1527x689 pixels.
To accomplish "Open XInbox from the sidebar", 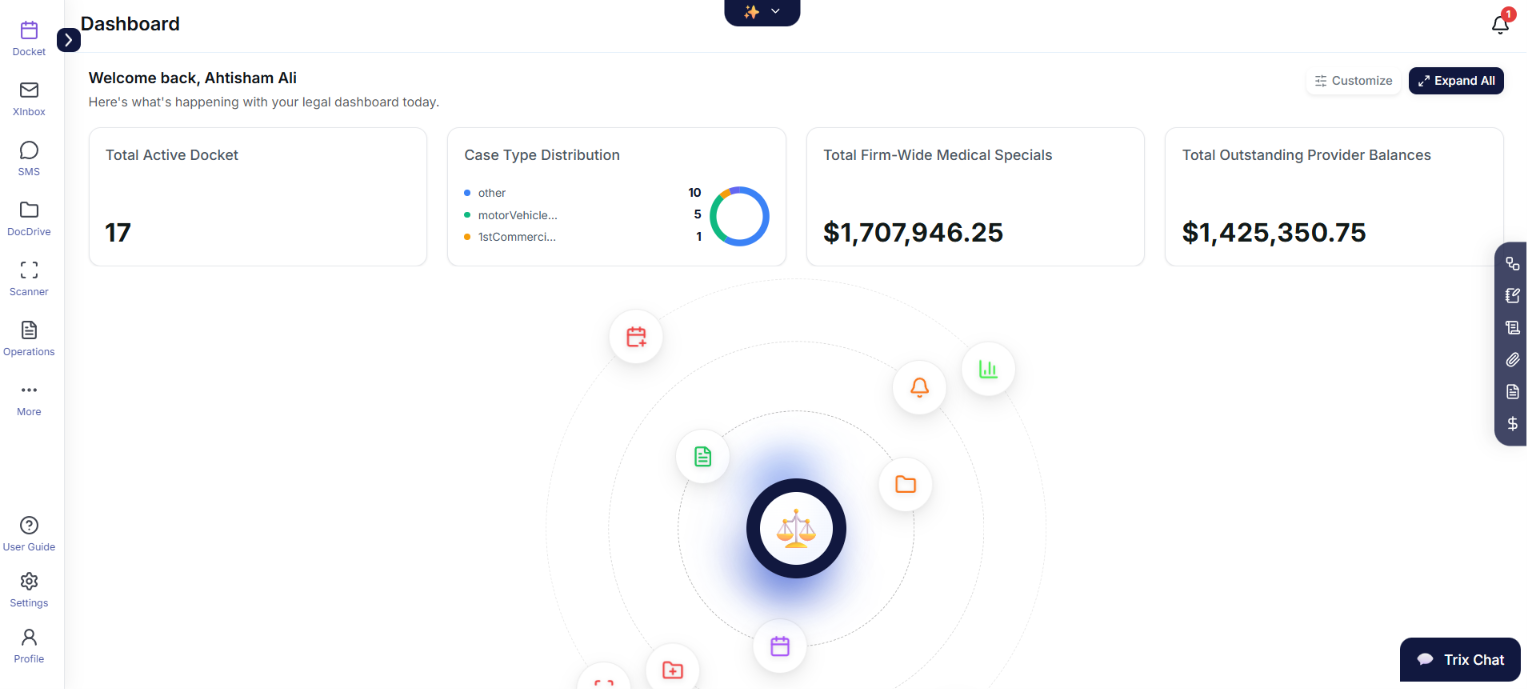I will tap(29, 99).
